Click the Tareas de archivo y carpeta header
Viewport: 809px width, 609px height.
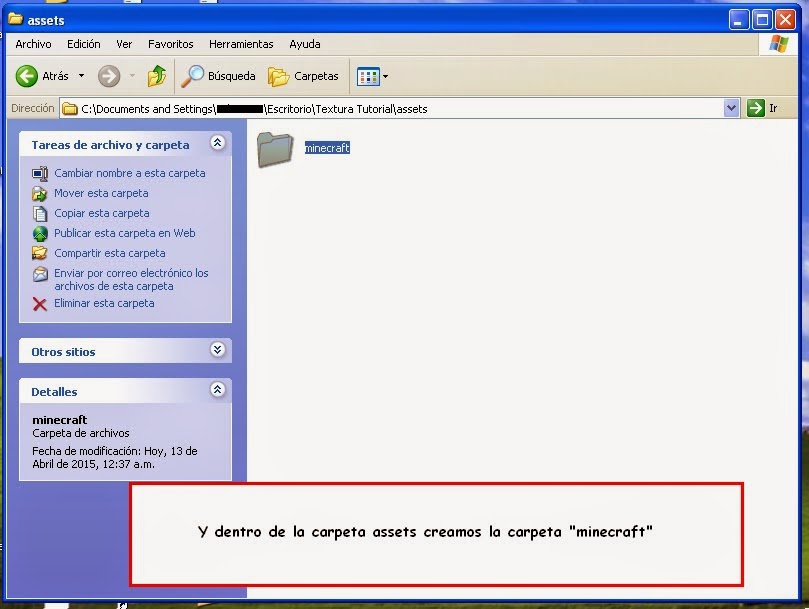pyautogui.click(x=110, y=145)
